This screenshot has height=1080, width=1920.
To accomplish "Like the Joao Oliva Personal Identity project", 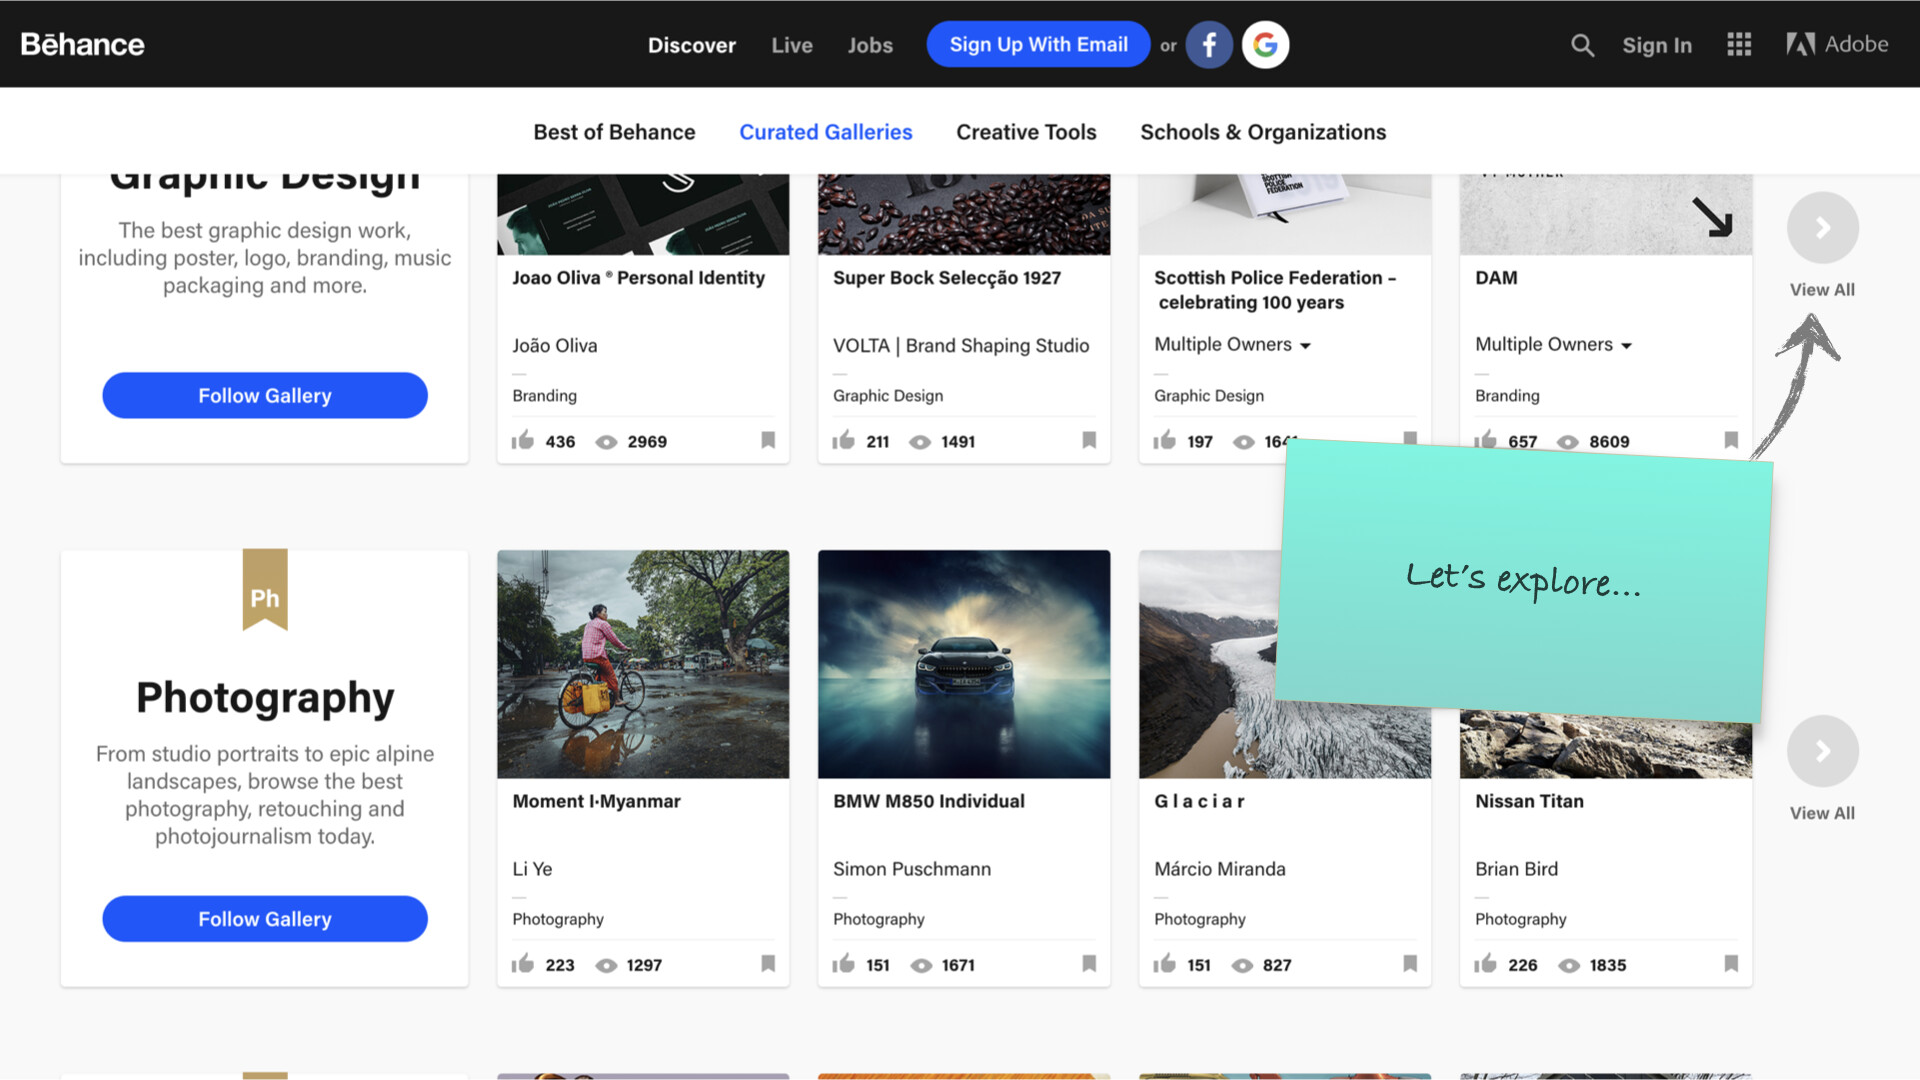I will pyautogui.click(x=523, y=441).
